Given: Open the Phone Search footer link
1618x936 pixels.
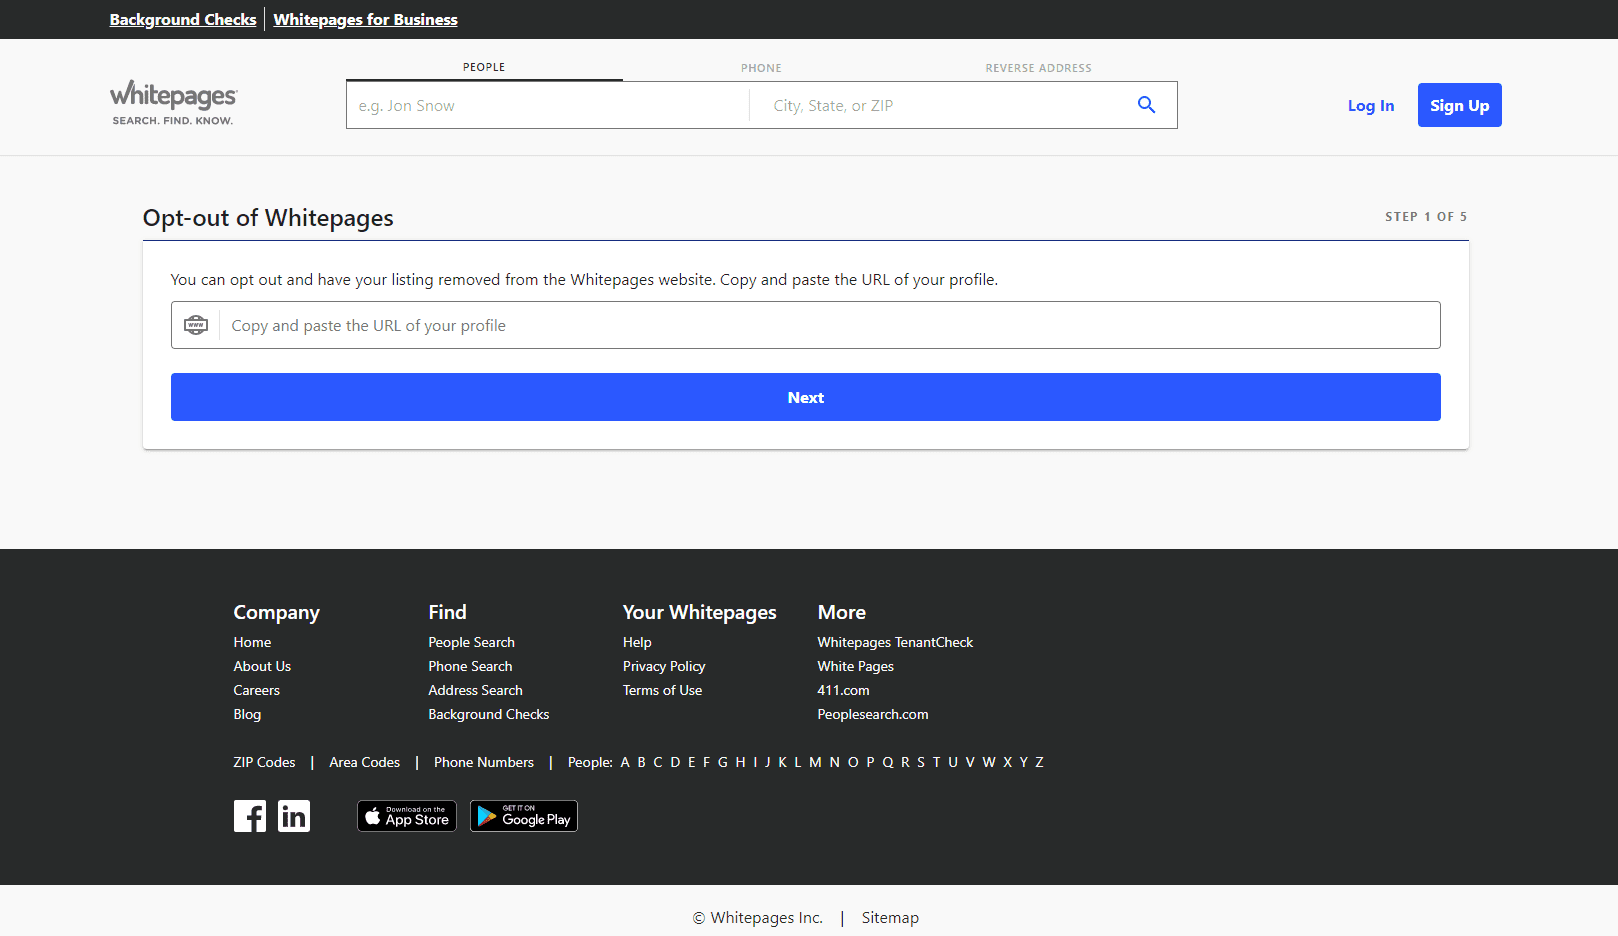Looking at the screenshot, I should [470, 666].
